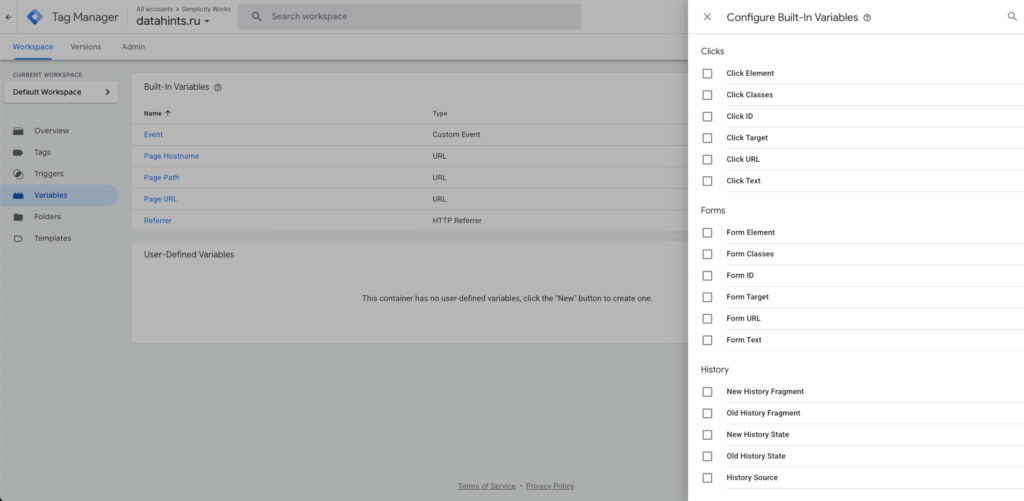Open Tags in the sidebar

click(x=42, y=152)
